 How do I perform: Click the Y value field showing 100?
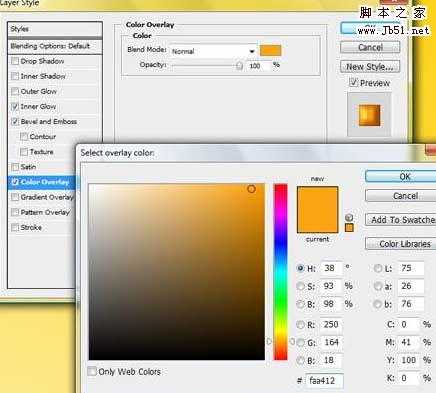tap(409, 360)
